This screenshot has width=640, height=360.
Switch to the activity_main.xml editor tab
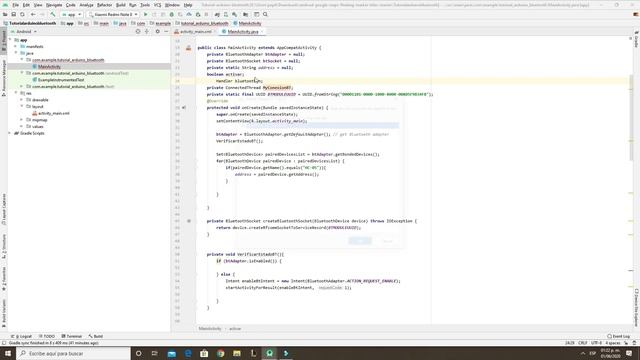coord(196,31)
